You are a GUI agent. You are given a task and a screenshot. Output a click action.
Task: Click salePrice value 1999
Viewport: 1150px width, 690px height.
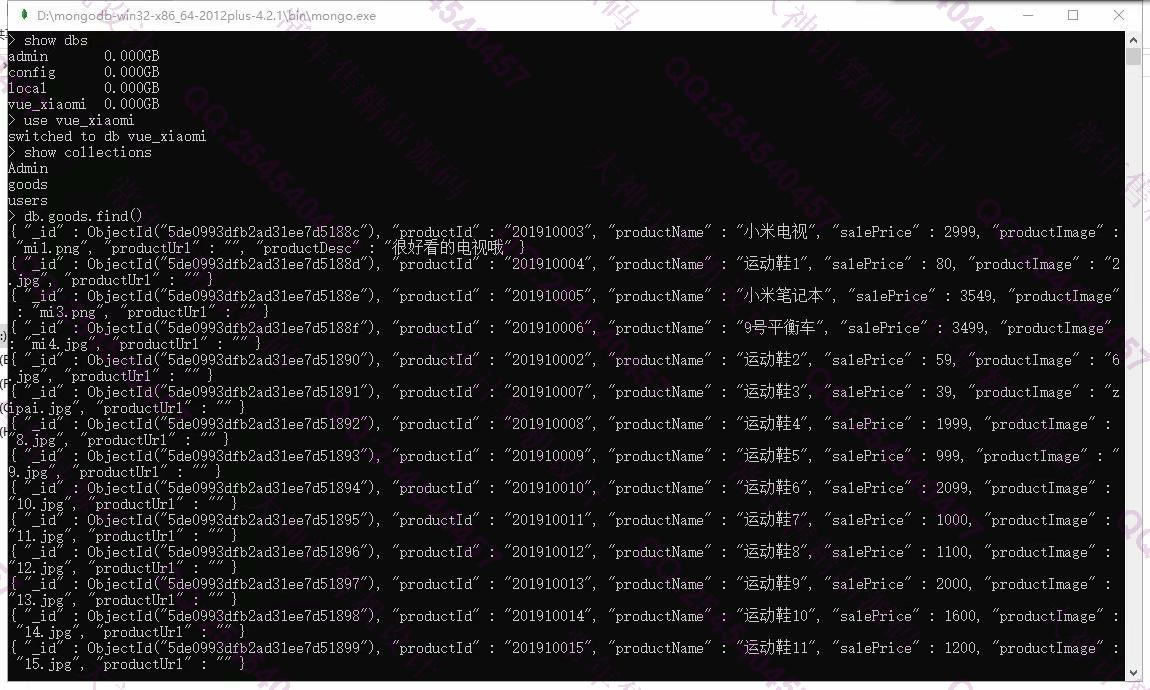[x=951, y=425]
